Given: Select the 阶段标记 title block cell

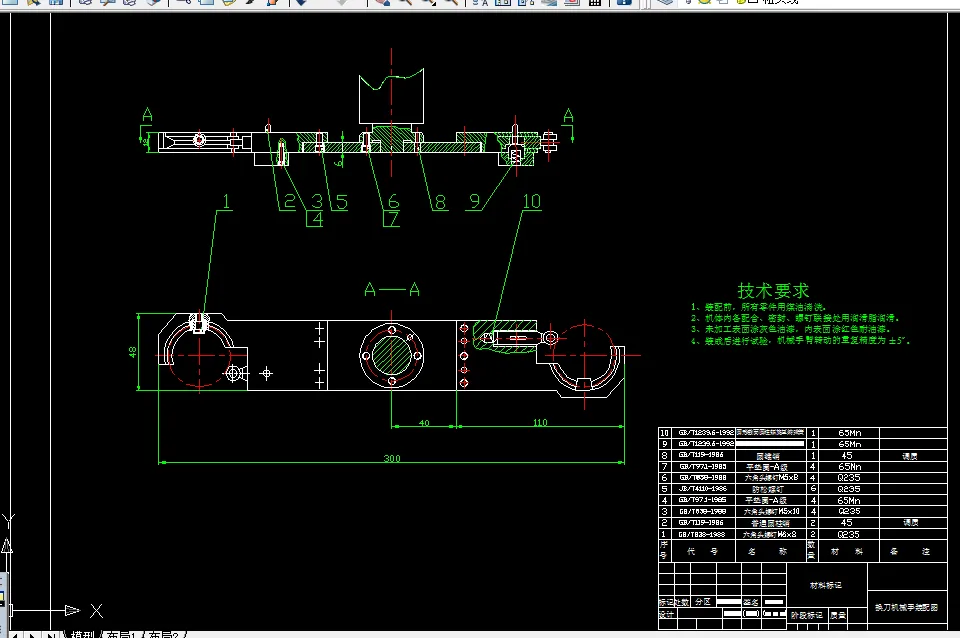Looking at the screenshot, I should point(807,615).
